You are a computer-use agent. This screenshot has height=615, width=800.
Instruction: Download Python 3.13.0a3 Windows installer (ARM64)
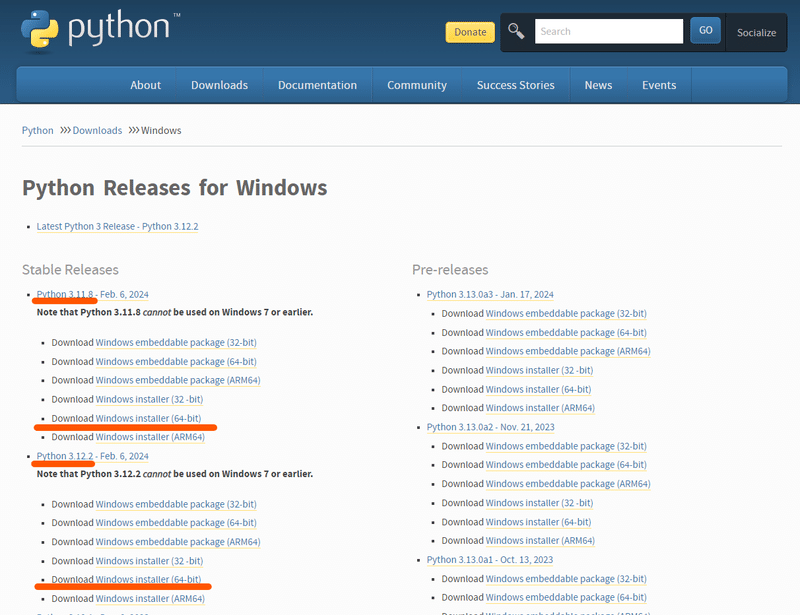point(540,408)
